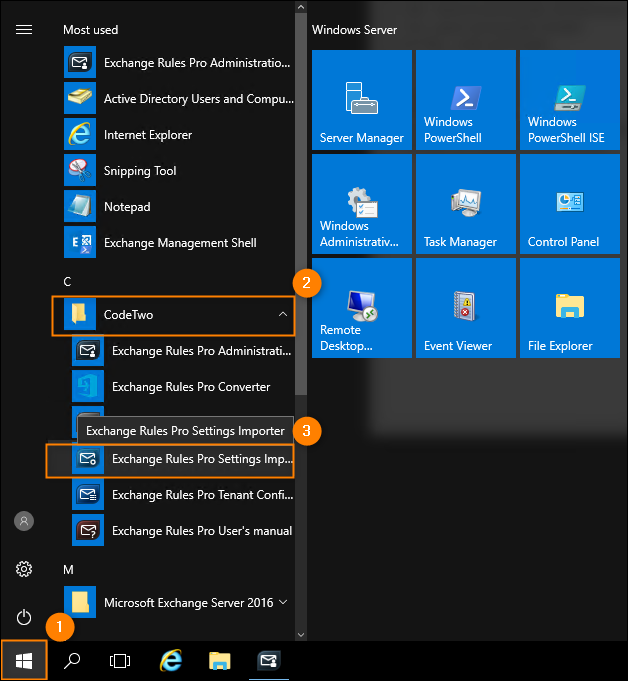The image size is (628, 681).
Task: Click the 'M' alphabet section header
Action: pyautogui.click(x=68, y=570)
